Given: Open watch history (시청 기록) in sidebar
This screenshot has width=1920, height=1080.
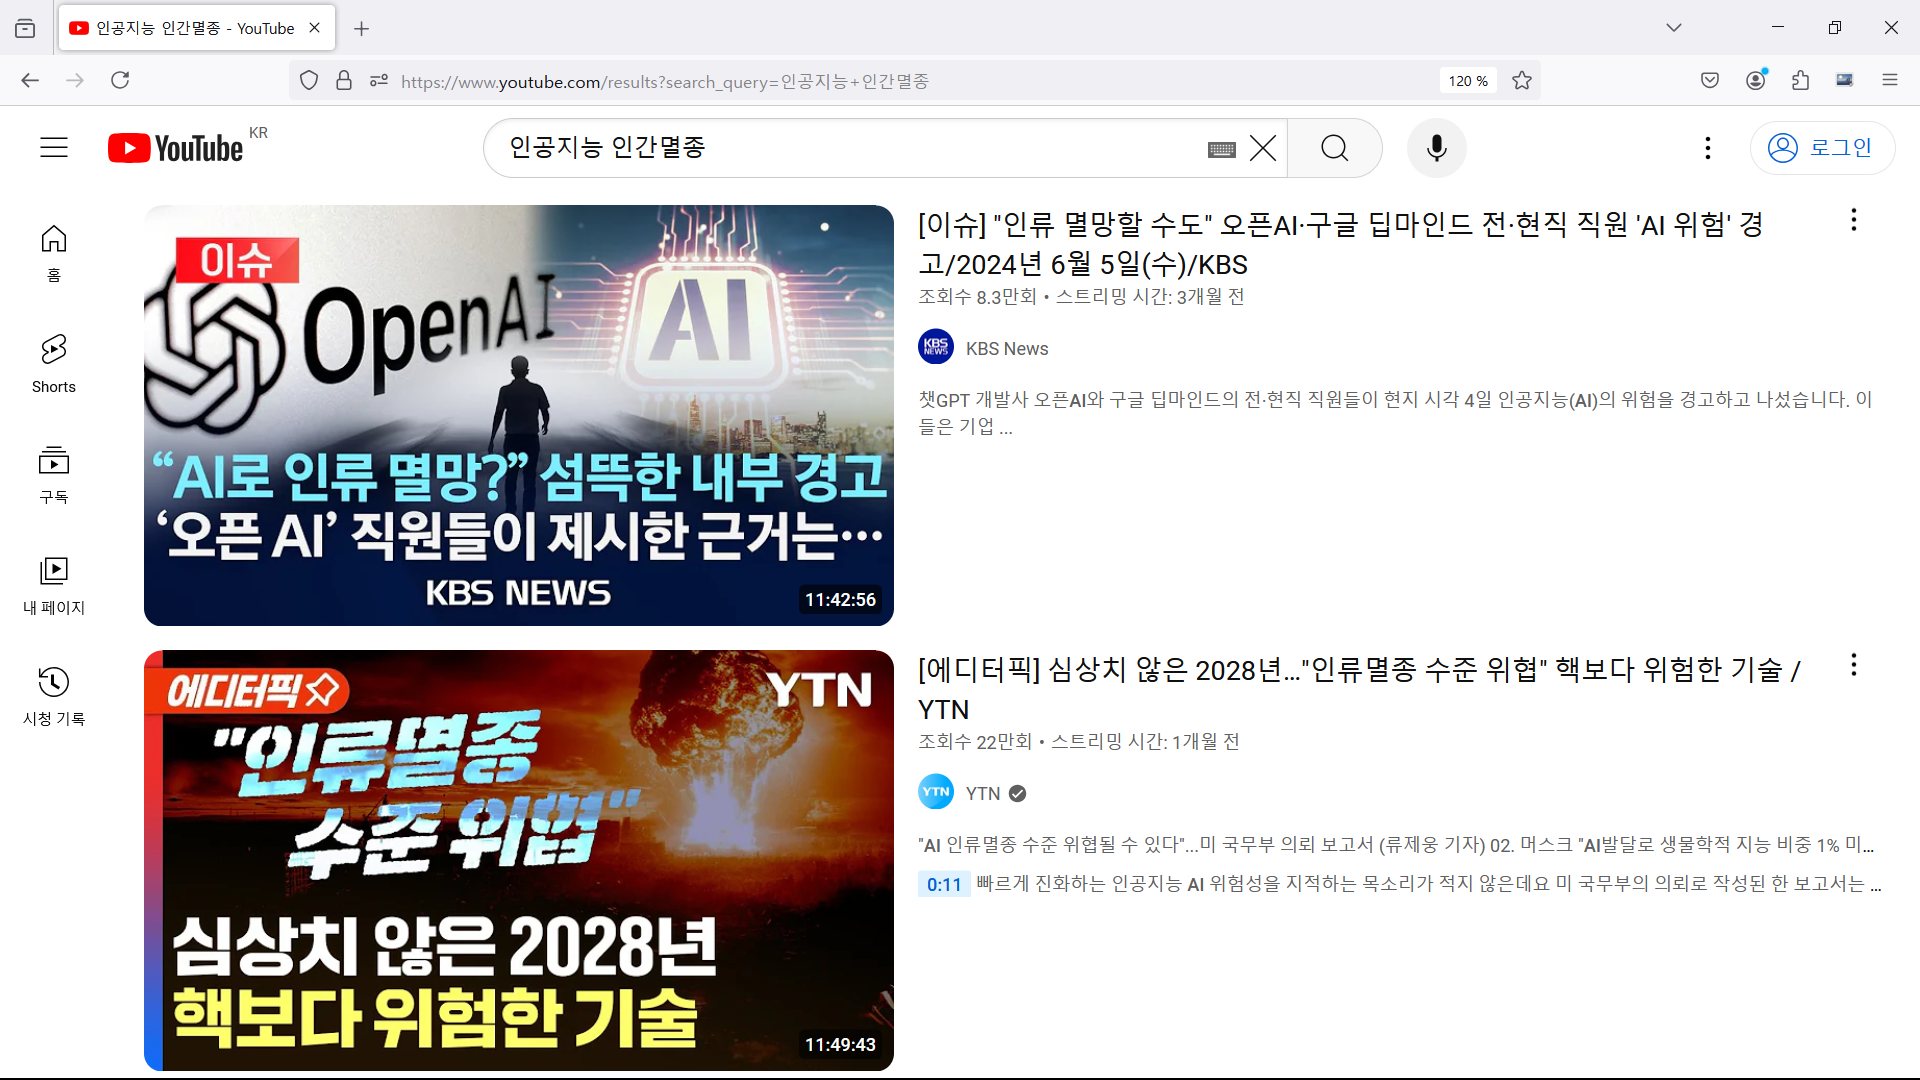Looking at the screenshot, I should [x=54, y=695].
